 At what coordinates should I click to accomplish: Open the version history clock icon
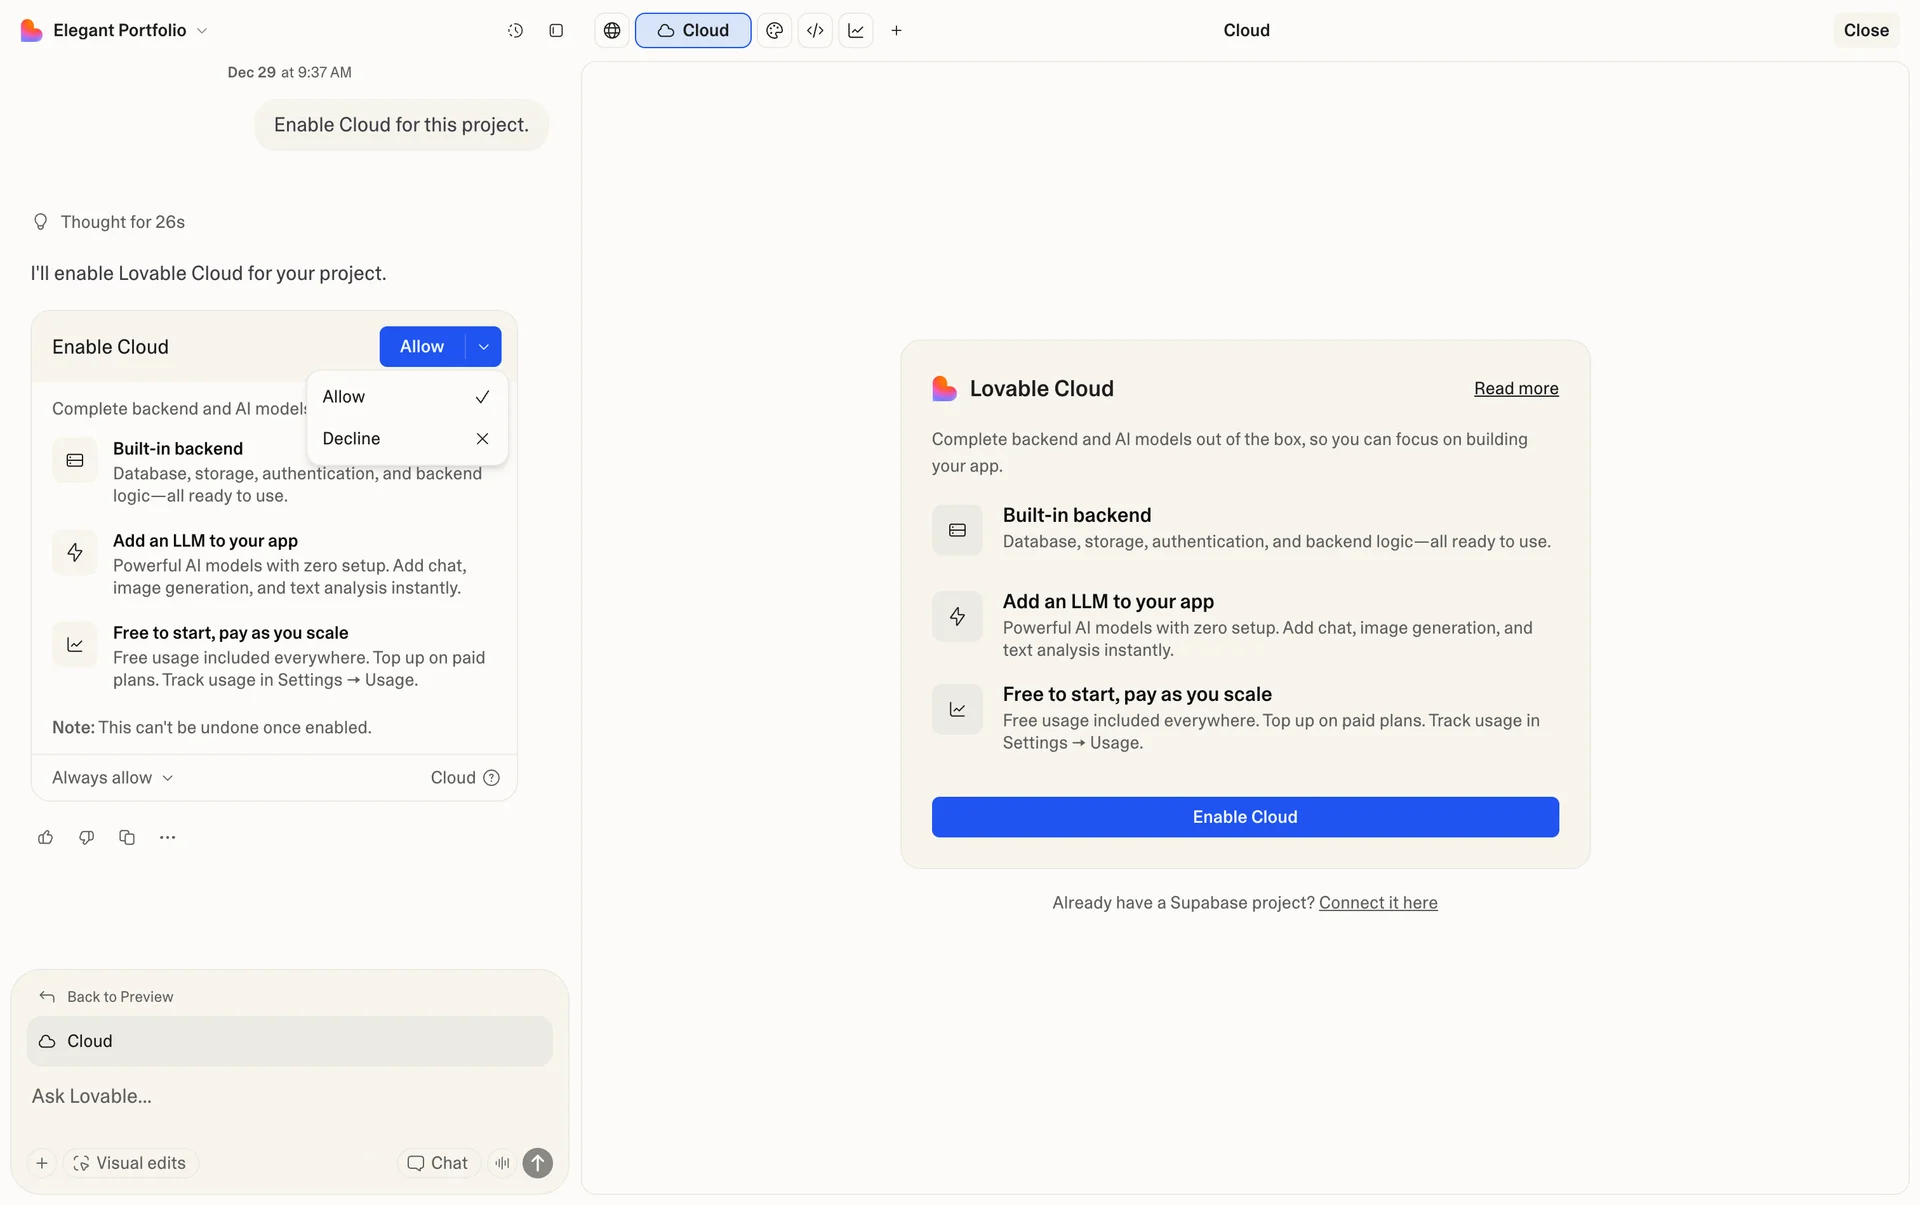tap(515, 30)
